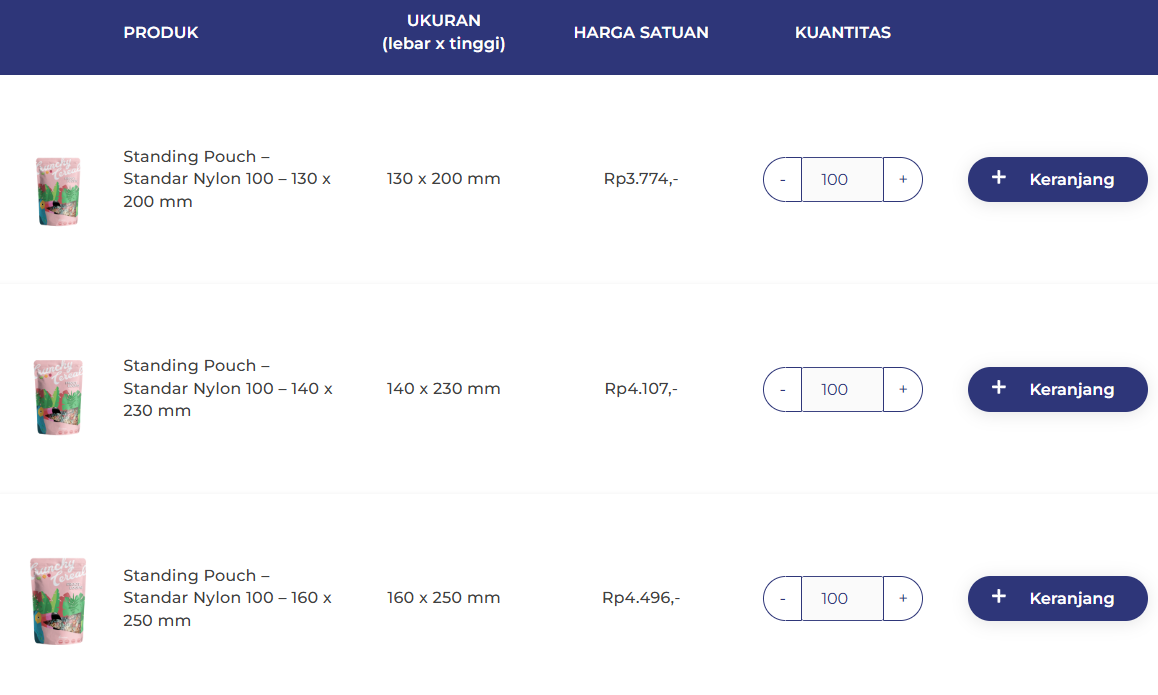This screenshot has width=1158, height=695.
Task: Open the 140 x 230 mm pouch thumbnail
Action: tap(58, 397)
